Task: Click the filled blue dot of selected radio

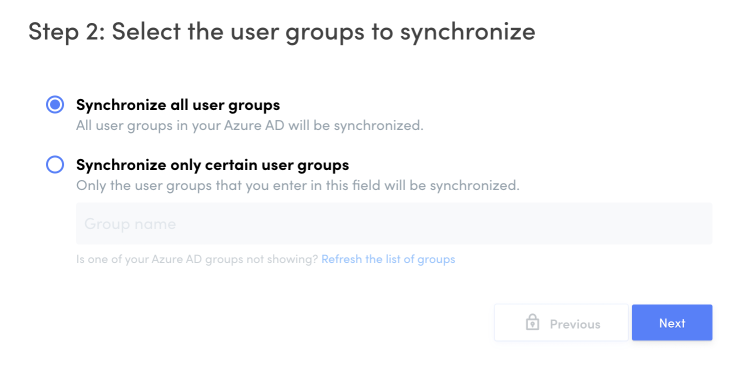Action: [x=55, y=105]
